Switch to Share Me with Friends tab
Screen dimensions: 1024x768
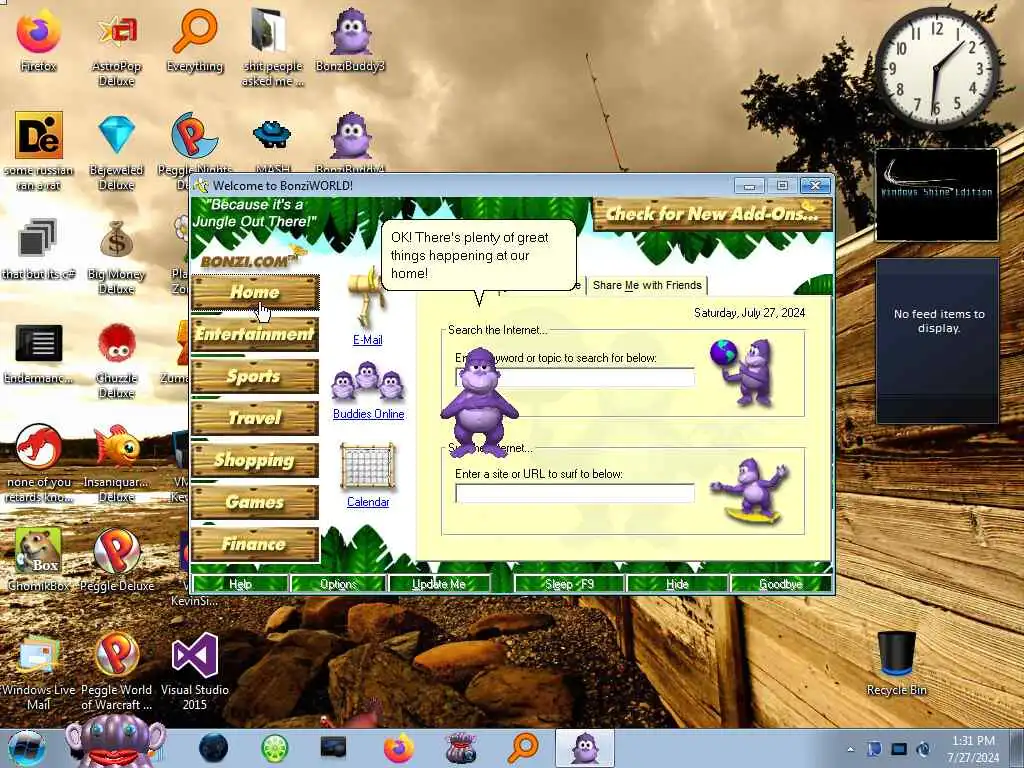[647, 285]
